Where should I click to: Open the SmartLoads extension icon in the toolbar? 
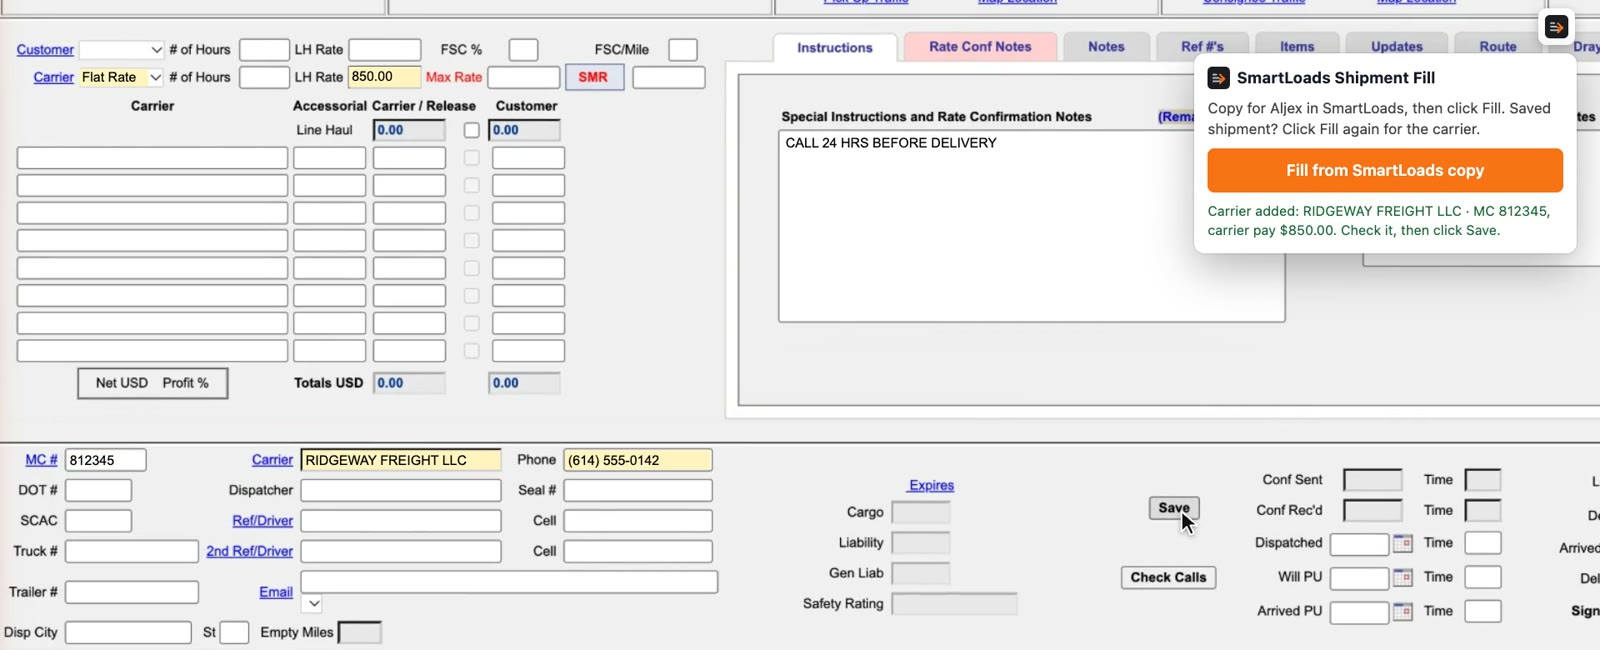pos(1556,27)
